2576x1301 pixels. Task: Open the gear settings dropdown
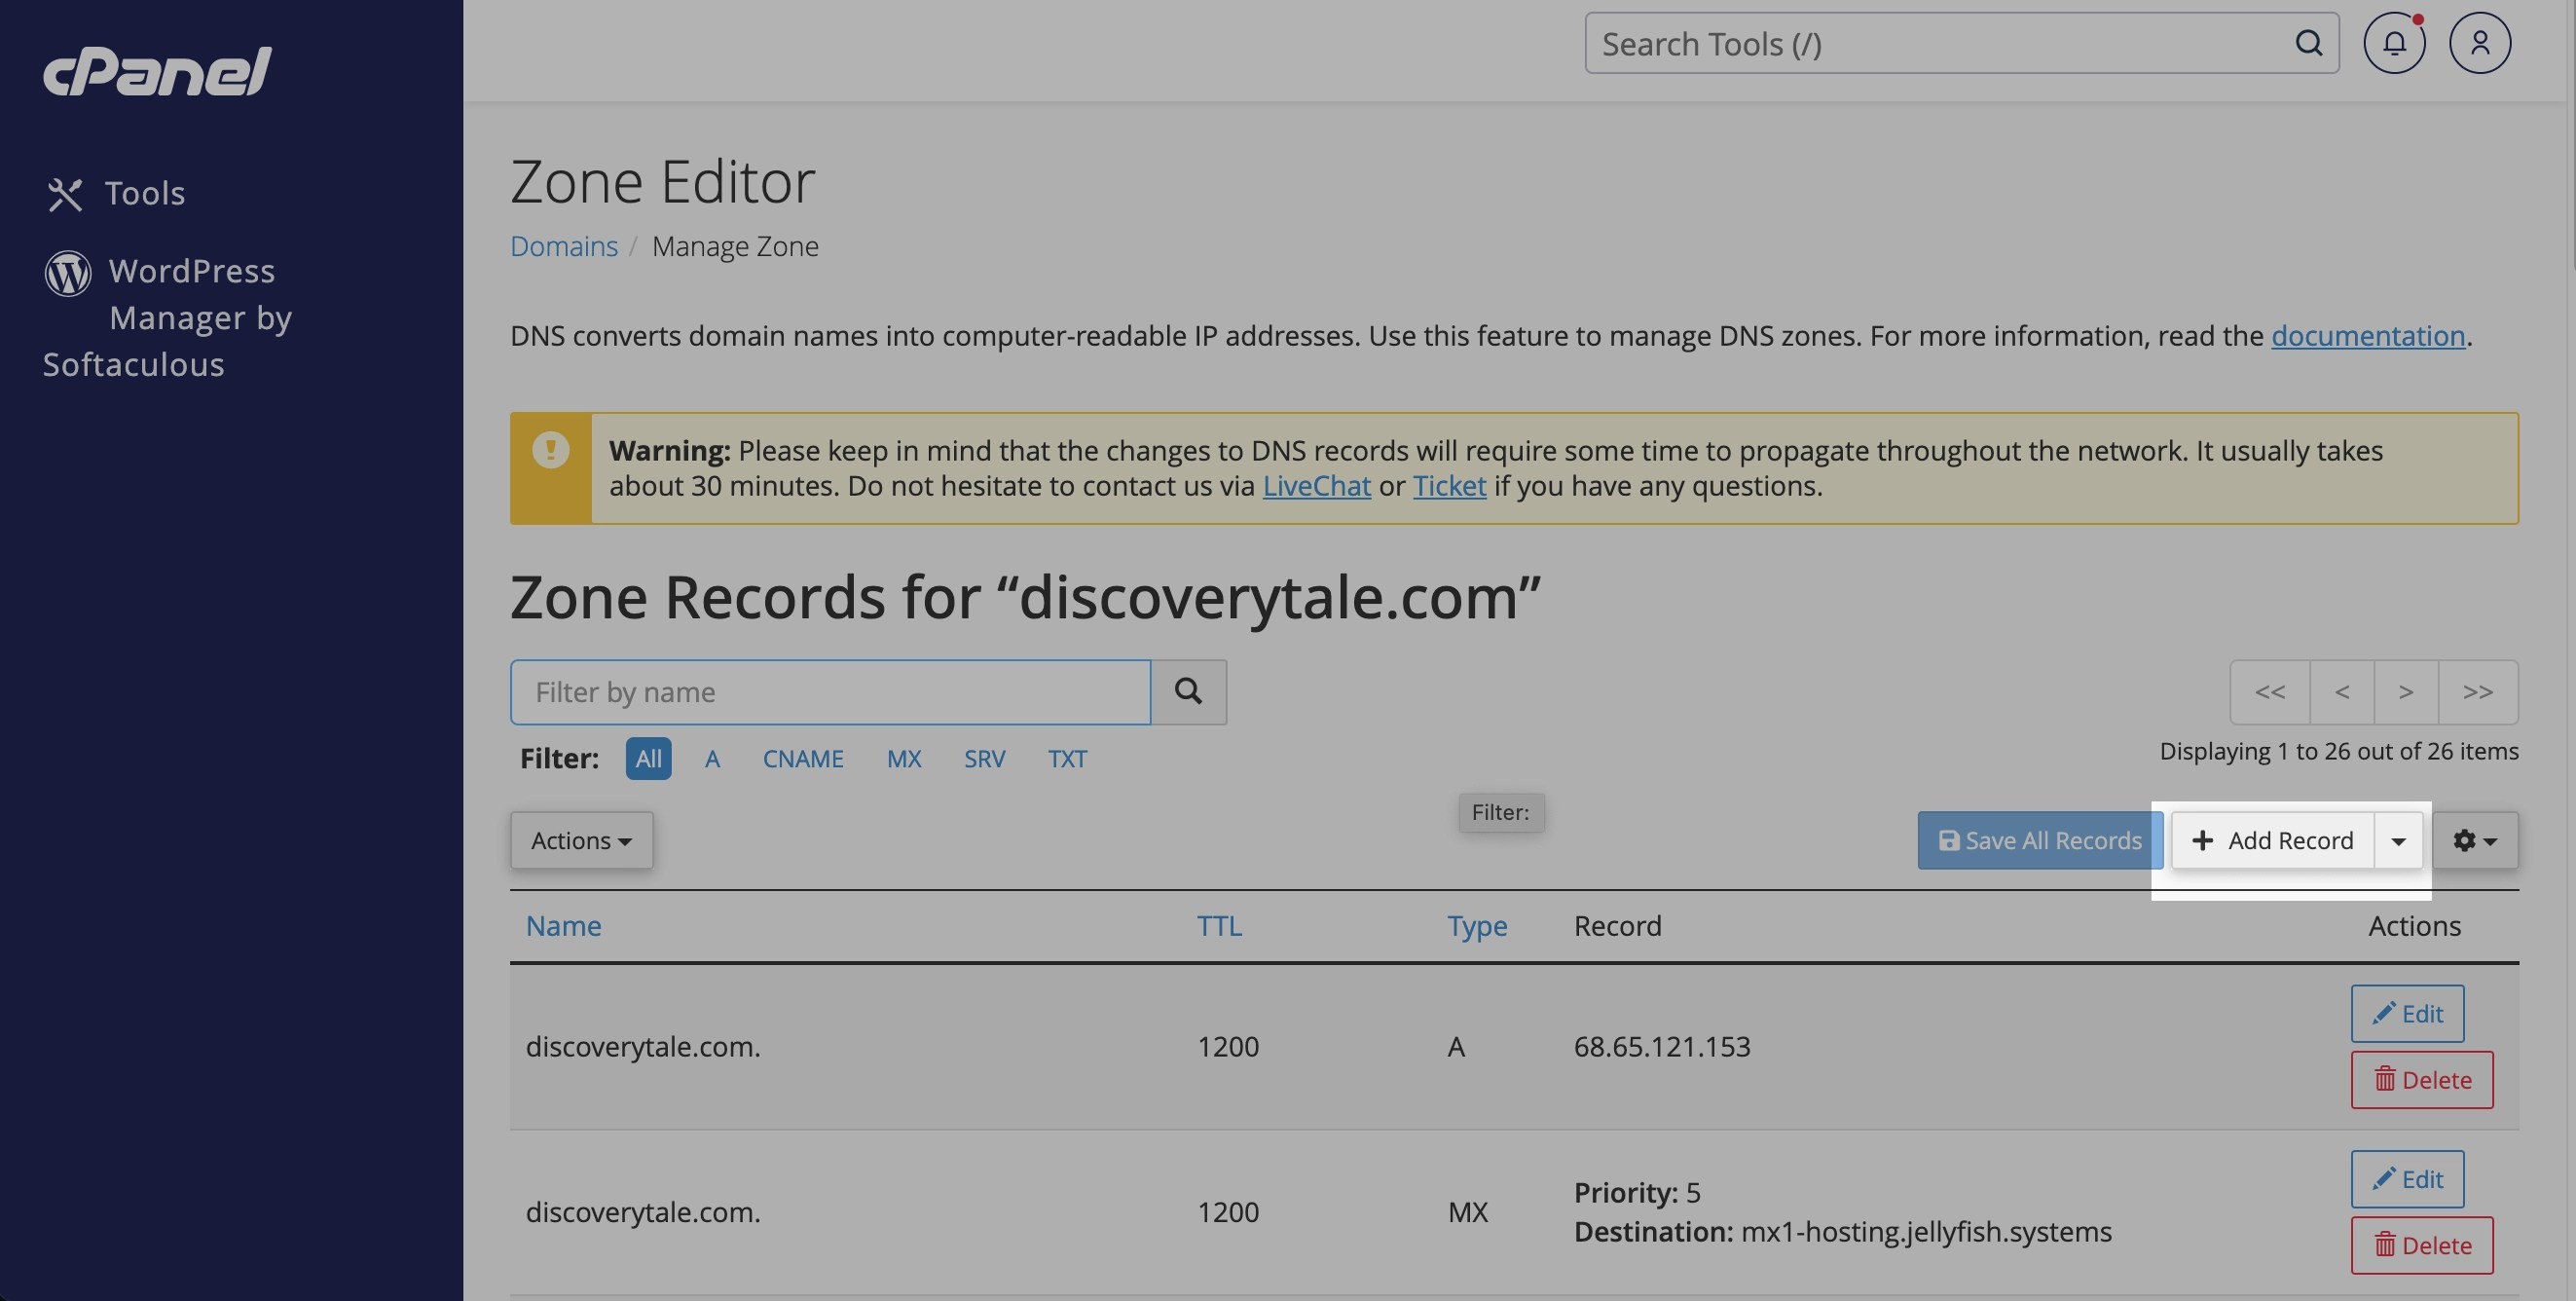pyautogui.click(x=2474, y=841)
